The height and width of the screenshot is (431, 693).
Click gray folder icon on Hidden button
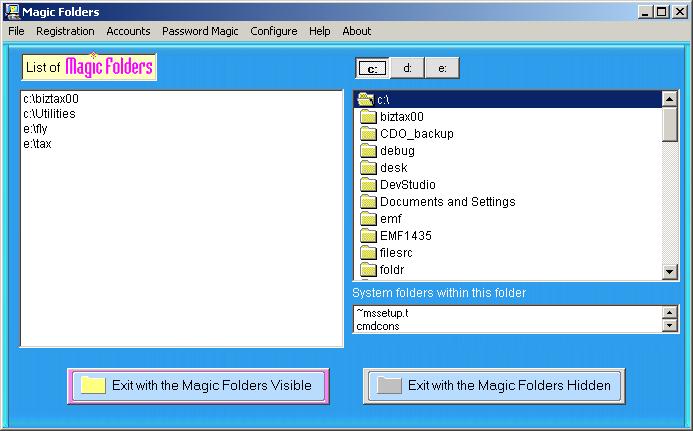point(389,385)
